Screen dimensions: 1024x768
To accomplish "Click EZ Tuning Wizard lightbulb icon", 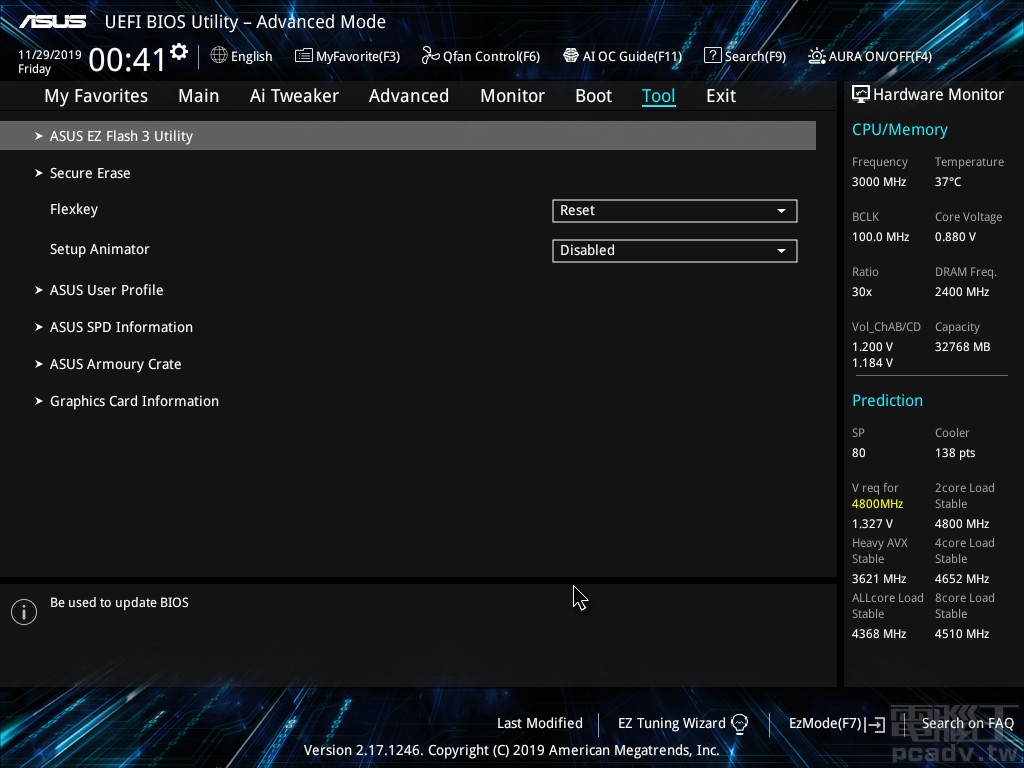I will tap(740, 724).
